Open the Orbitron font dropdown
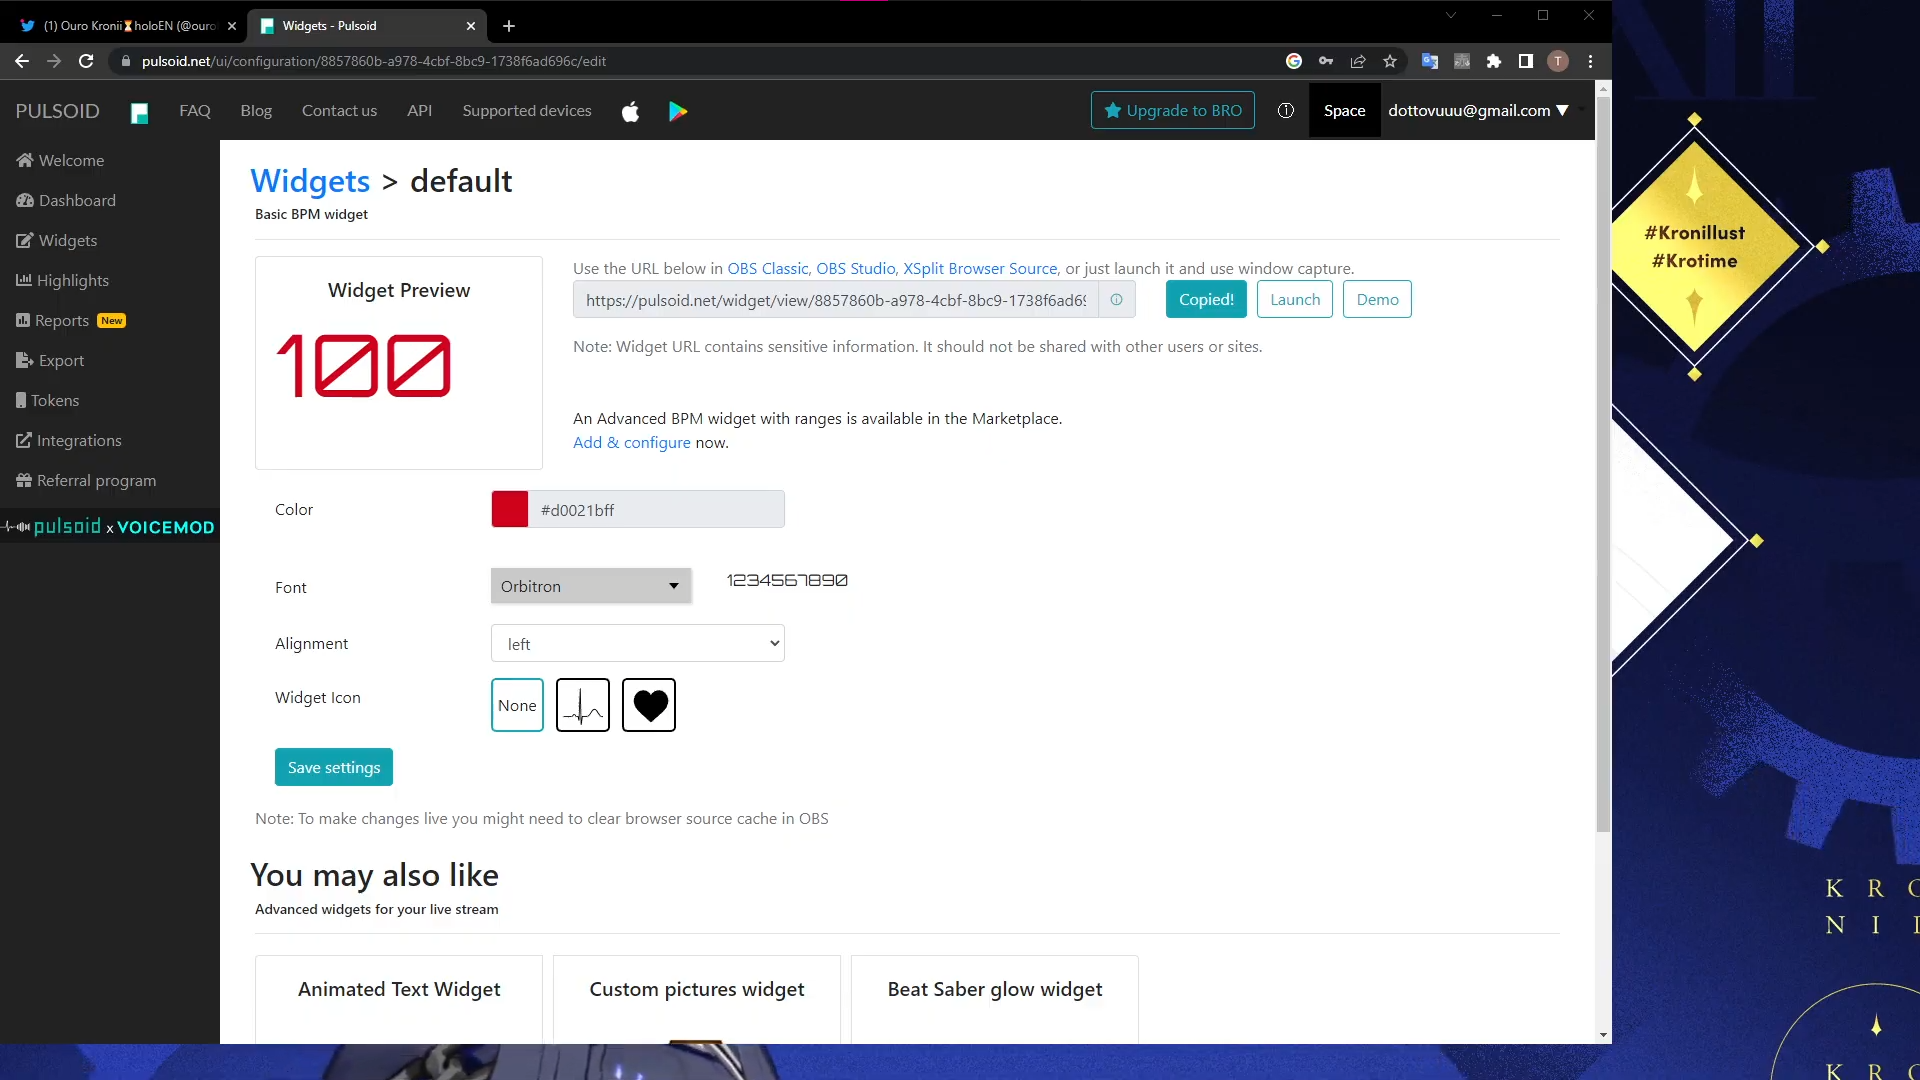This screenshot has width=1920, height=1080. [590, 587]
